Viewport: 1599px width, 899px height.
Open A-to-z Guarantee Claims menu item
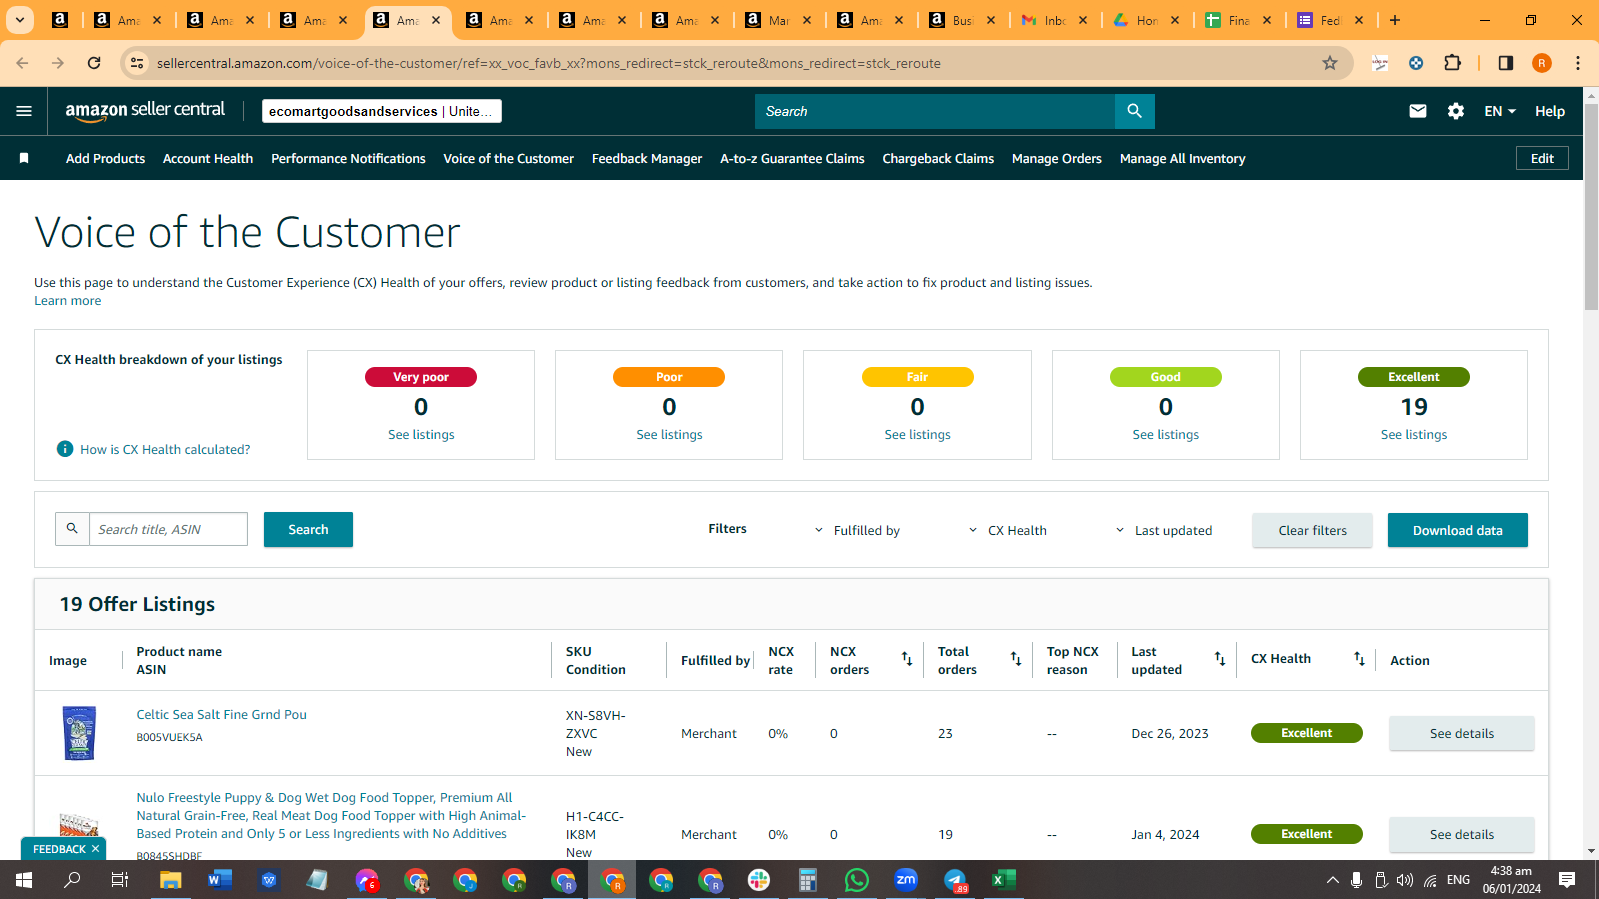(792, 158)
